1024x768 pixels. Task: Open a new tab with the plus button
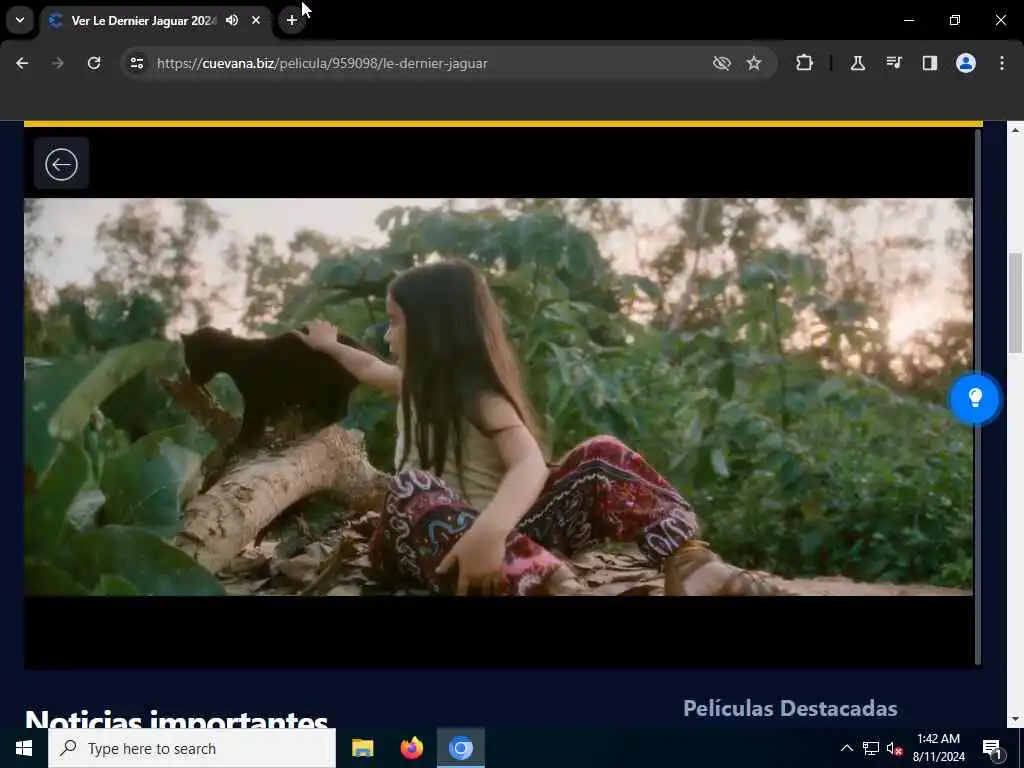tap(292, 20)
